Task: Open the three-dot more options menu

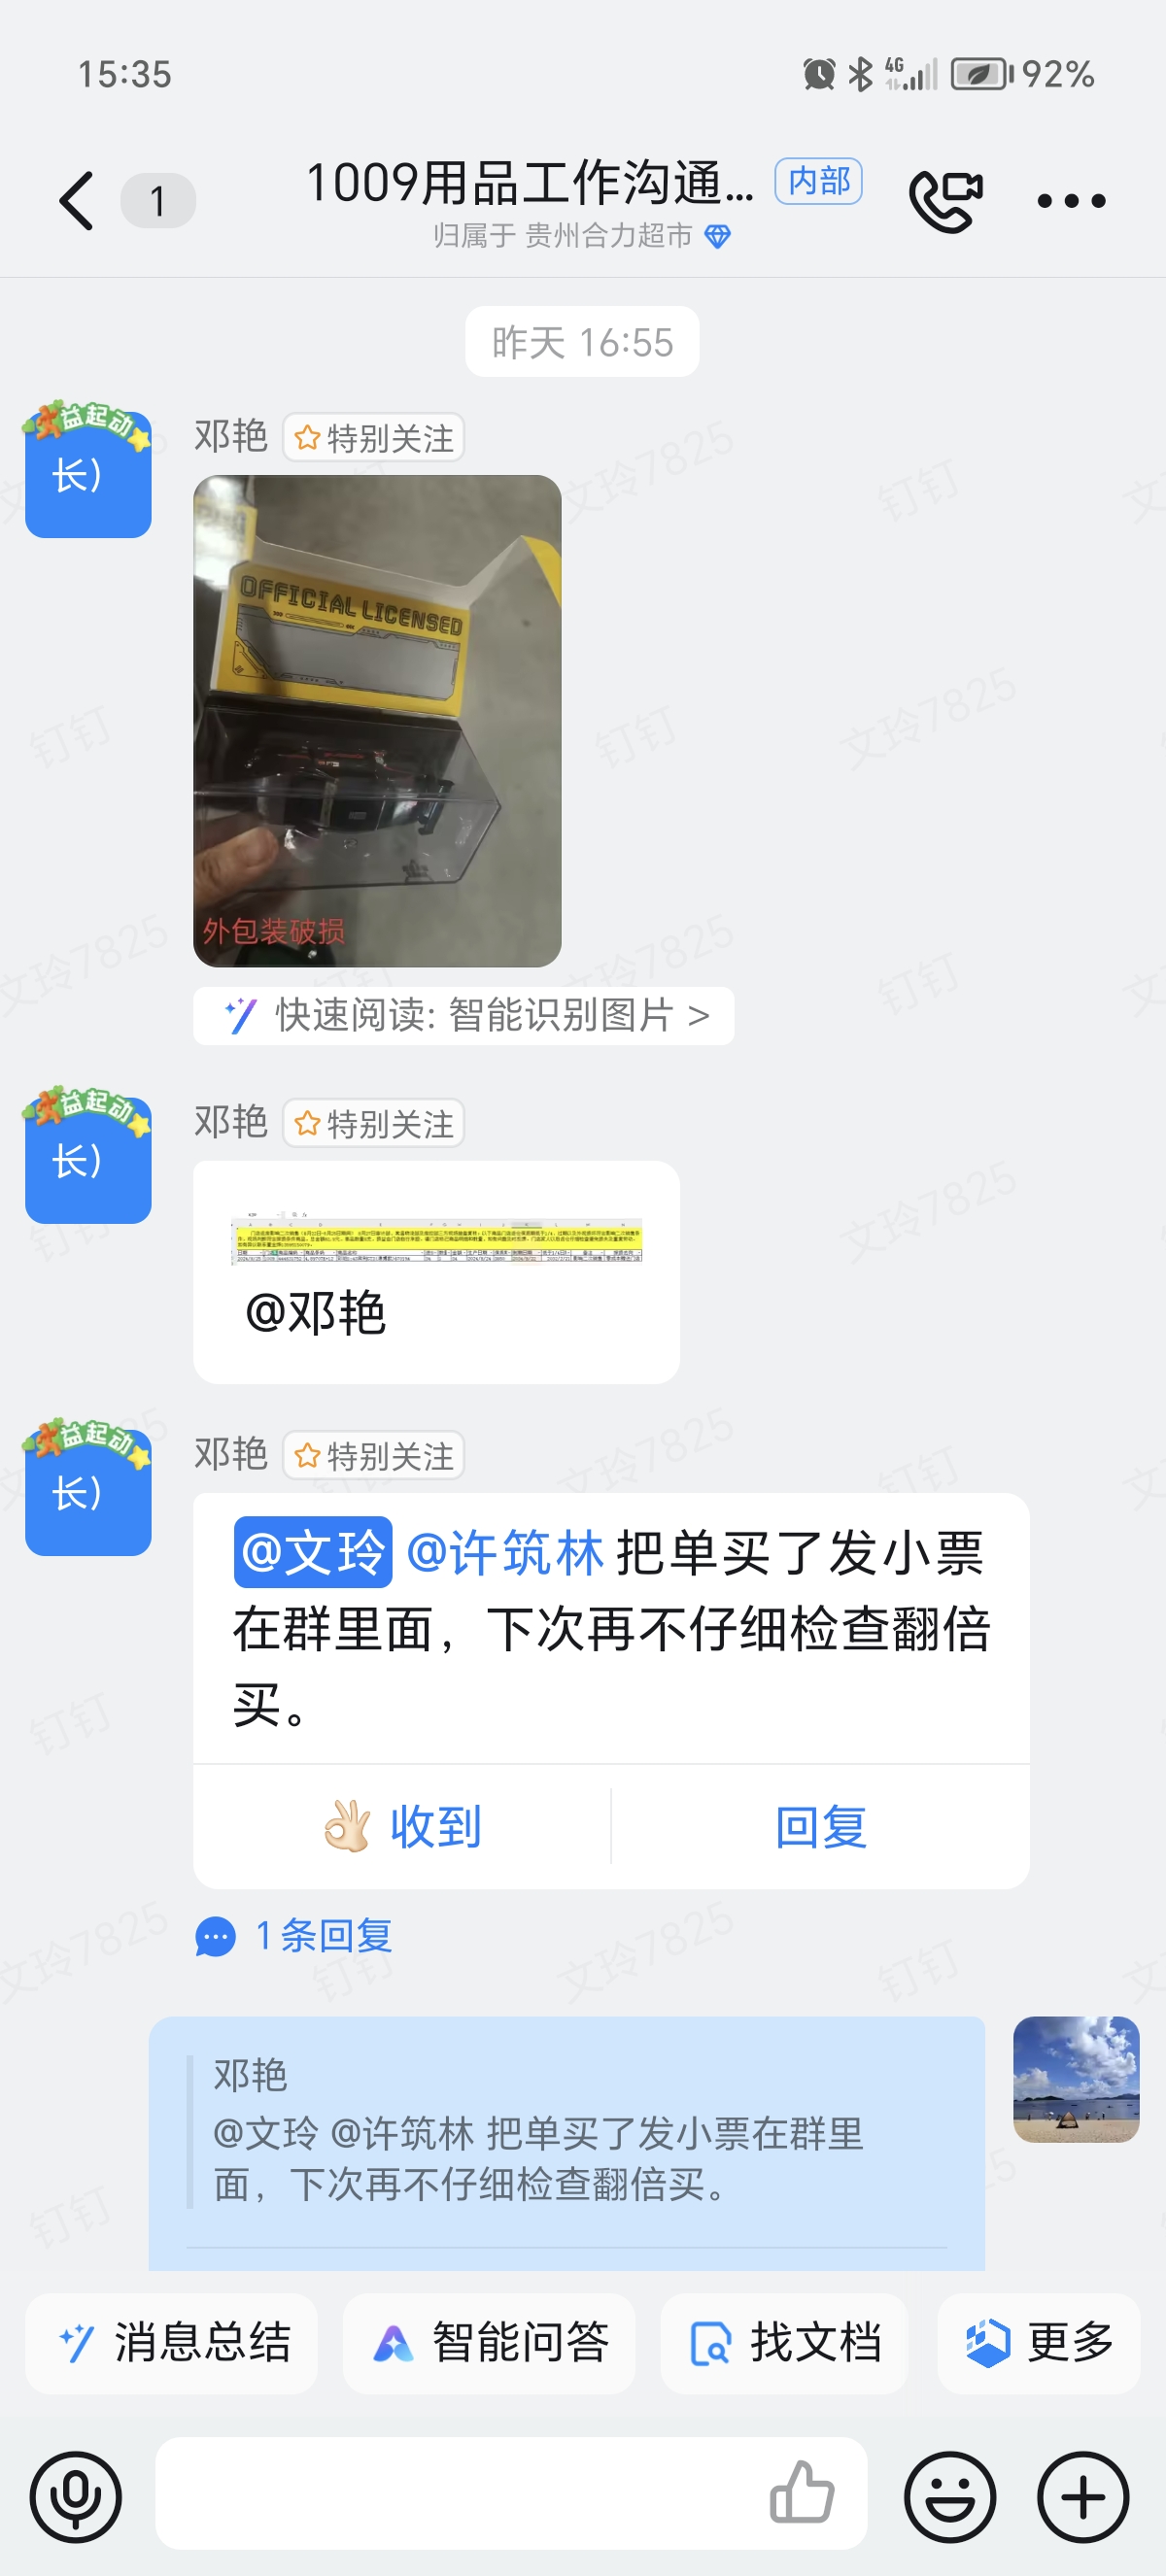Action: point(1071,201)
